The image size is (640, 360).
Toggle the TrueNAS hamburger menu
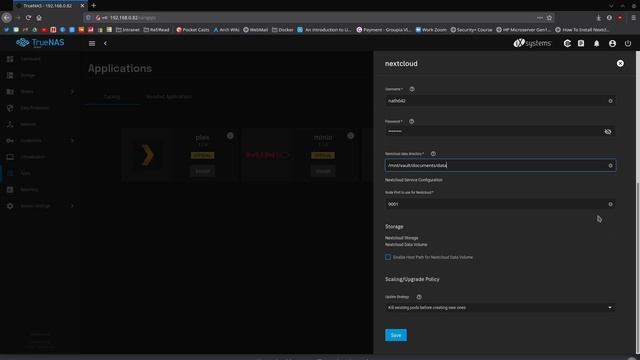92,43
